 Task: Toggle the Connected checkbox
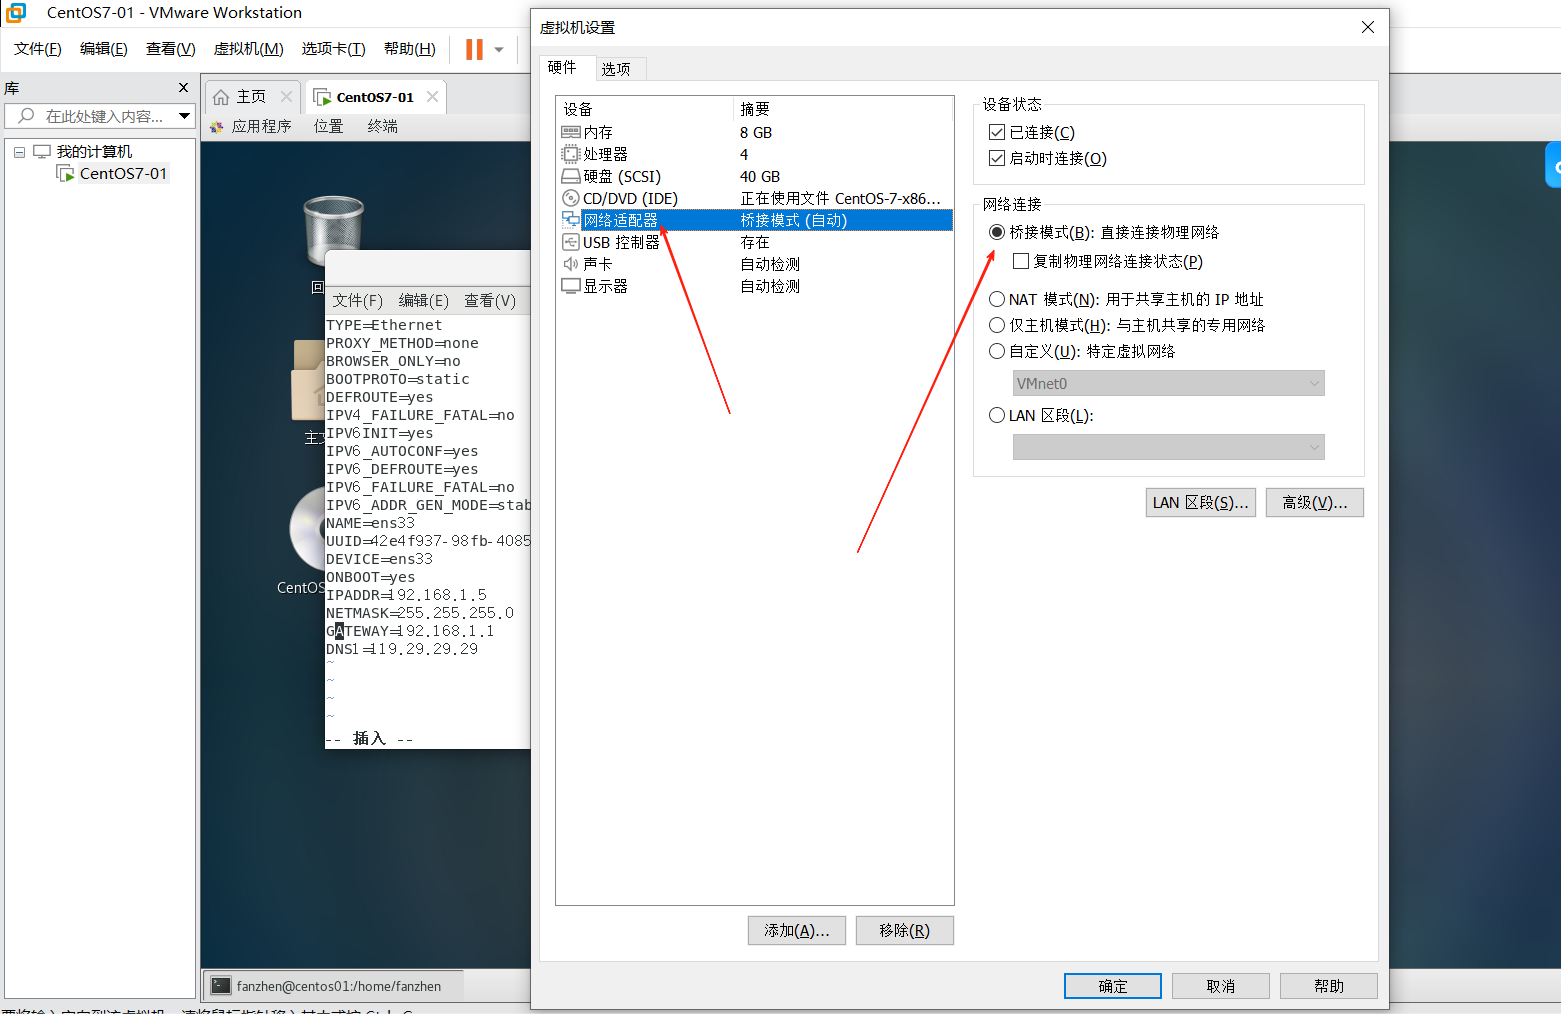point(997,132)
